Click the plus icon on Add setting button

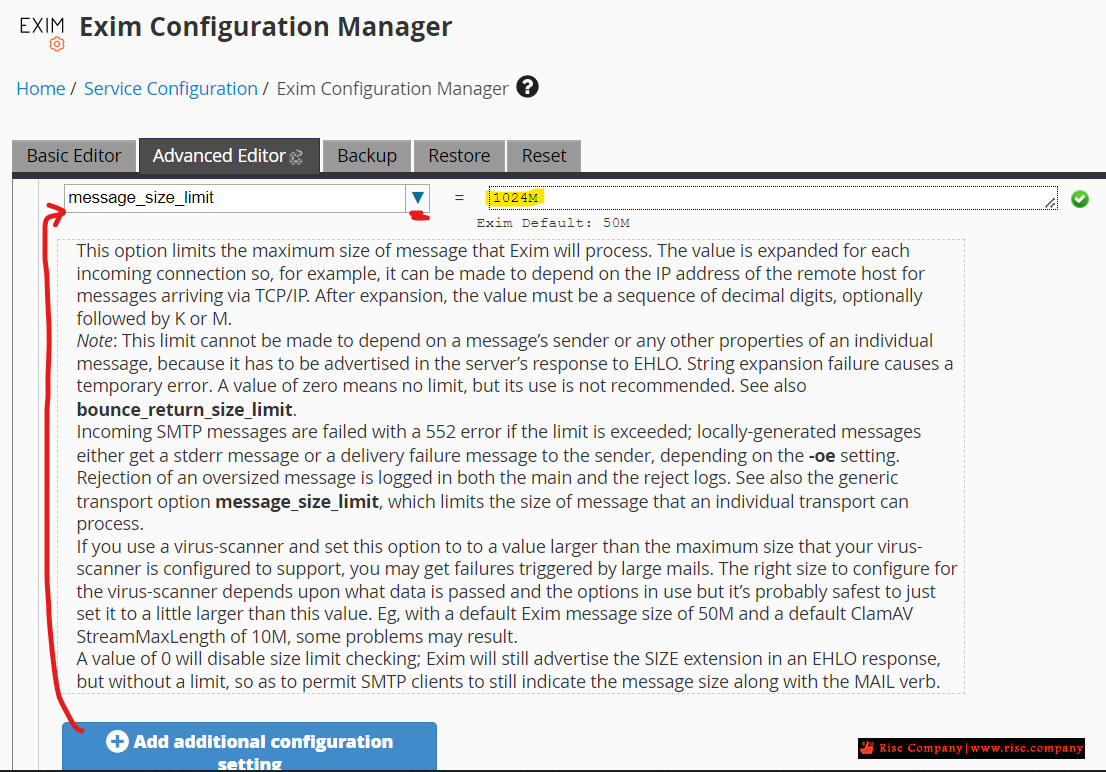[x=117, y=742]
